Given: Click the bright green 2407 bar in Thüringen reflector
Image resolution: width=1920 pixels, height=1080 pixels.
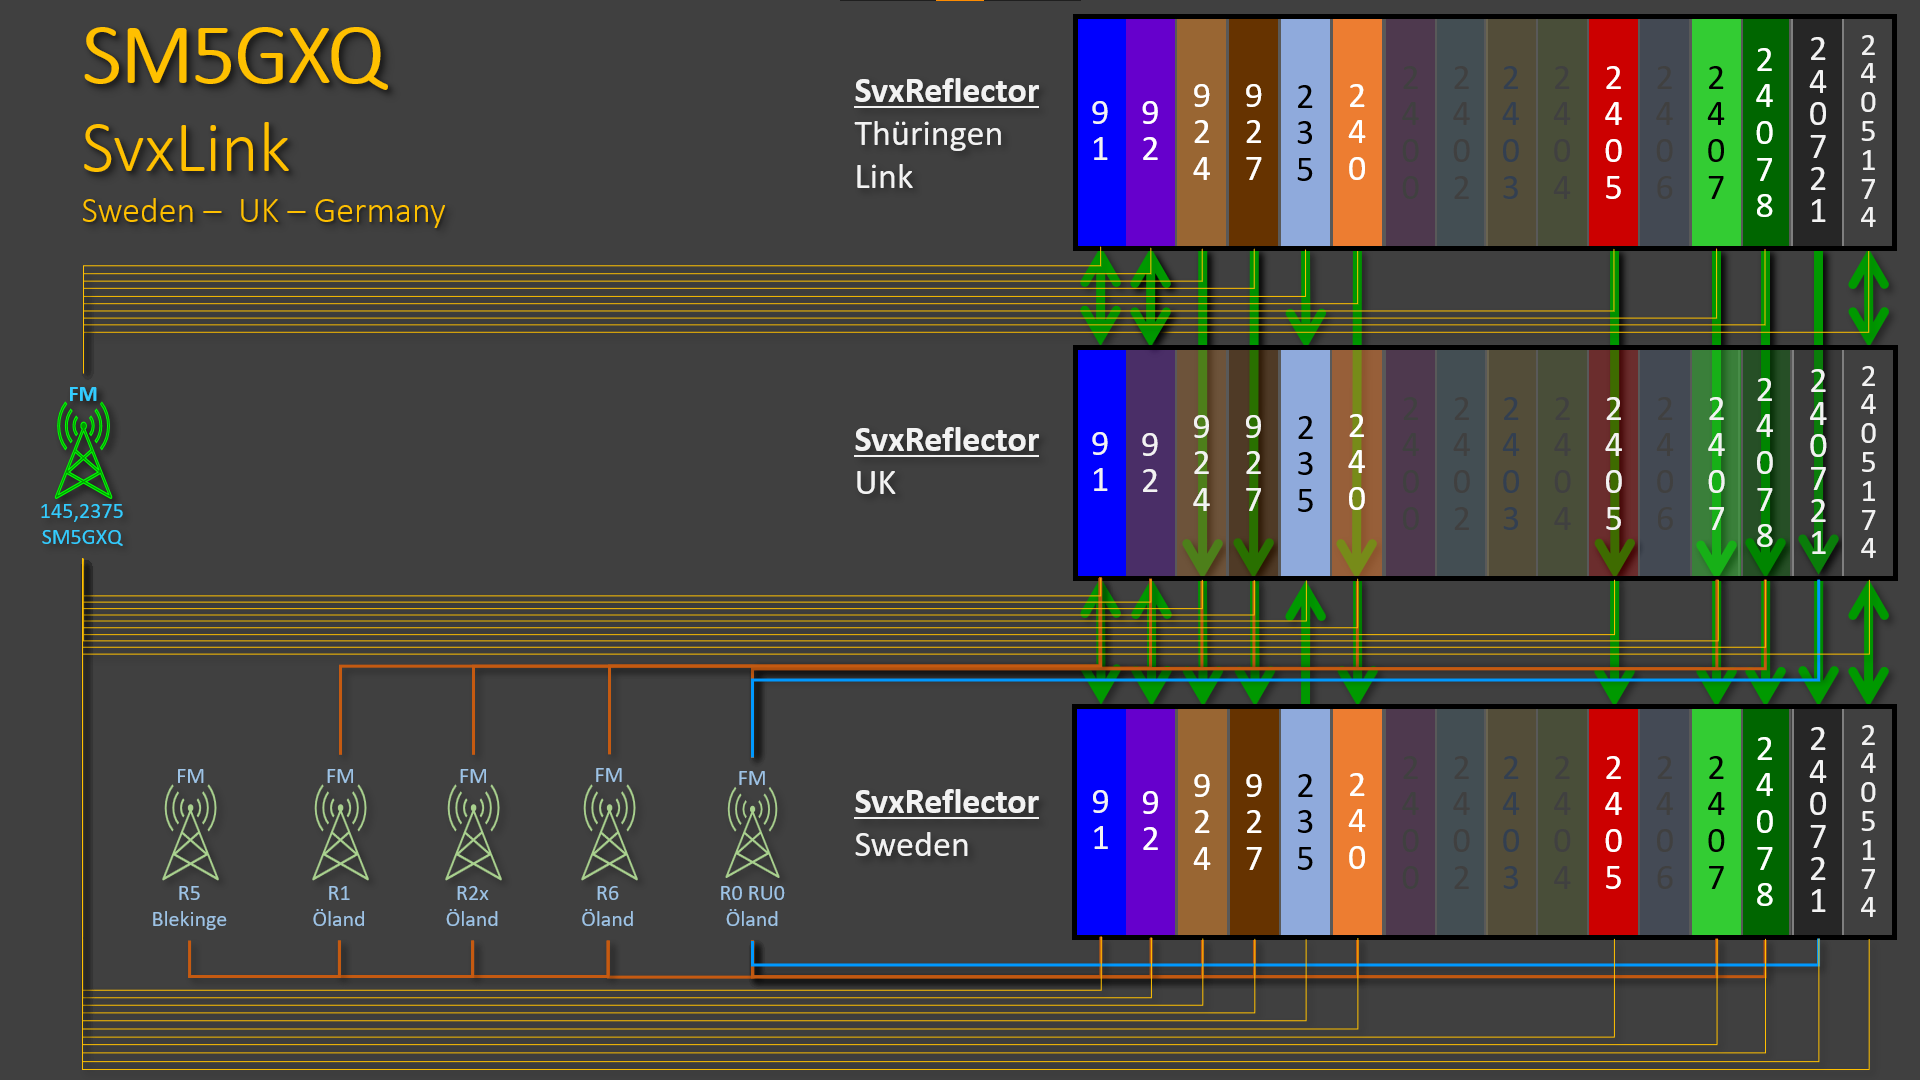Looking at the screenshot, I should coord(1716,132).
